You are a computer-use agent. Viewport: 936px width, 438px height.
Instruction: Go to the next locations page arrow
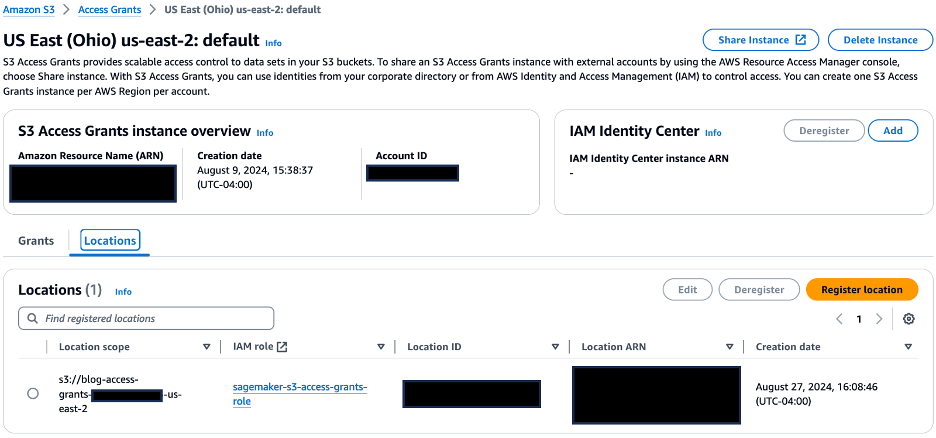click(879, 319)
